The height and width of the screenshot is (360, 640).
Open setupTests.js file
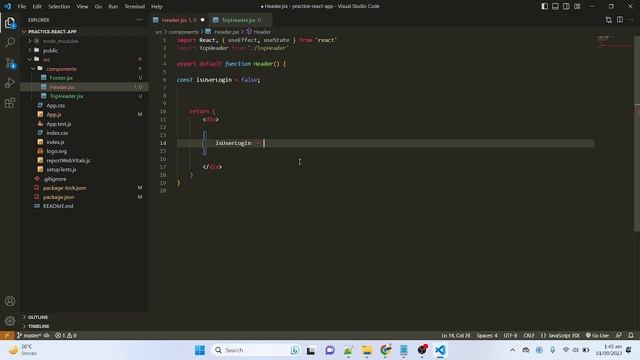tap(61, 169)
